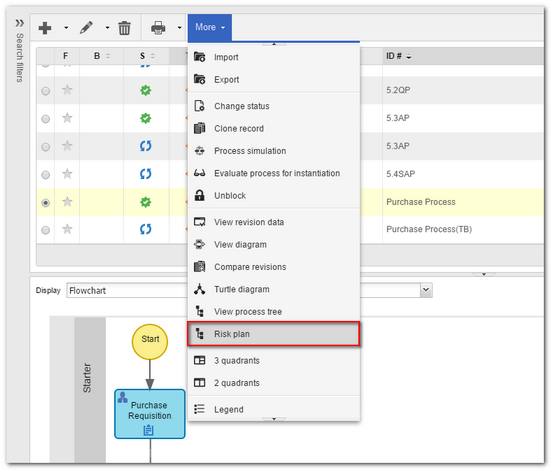551x470 pixels.
Task: Click the trash delete icon
Action: [x=124, y=28]
